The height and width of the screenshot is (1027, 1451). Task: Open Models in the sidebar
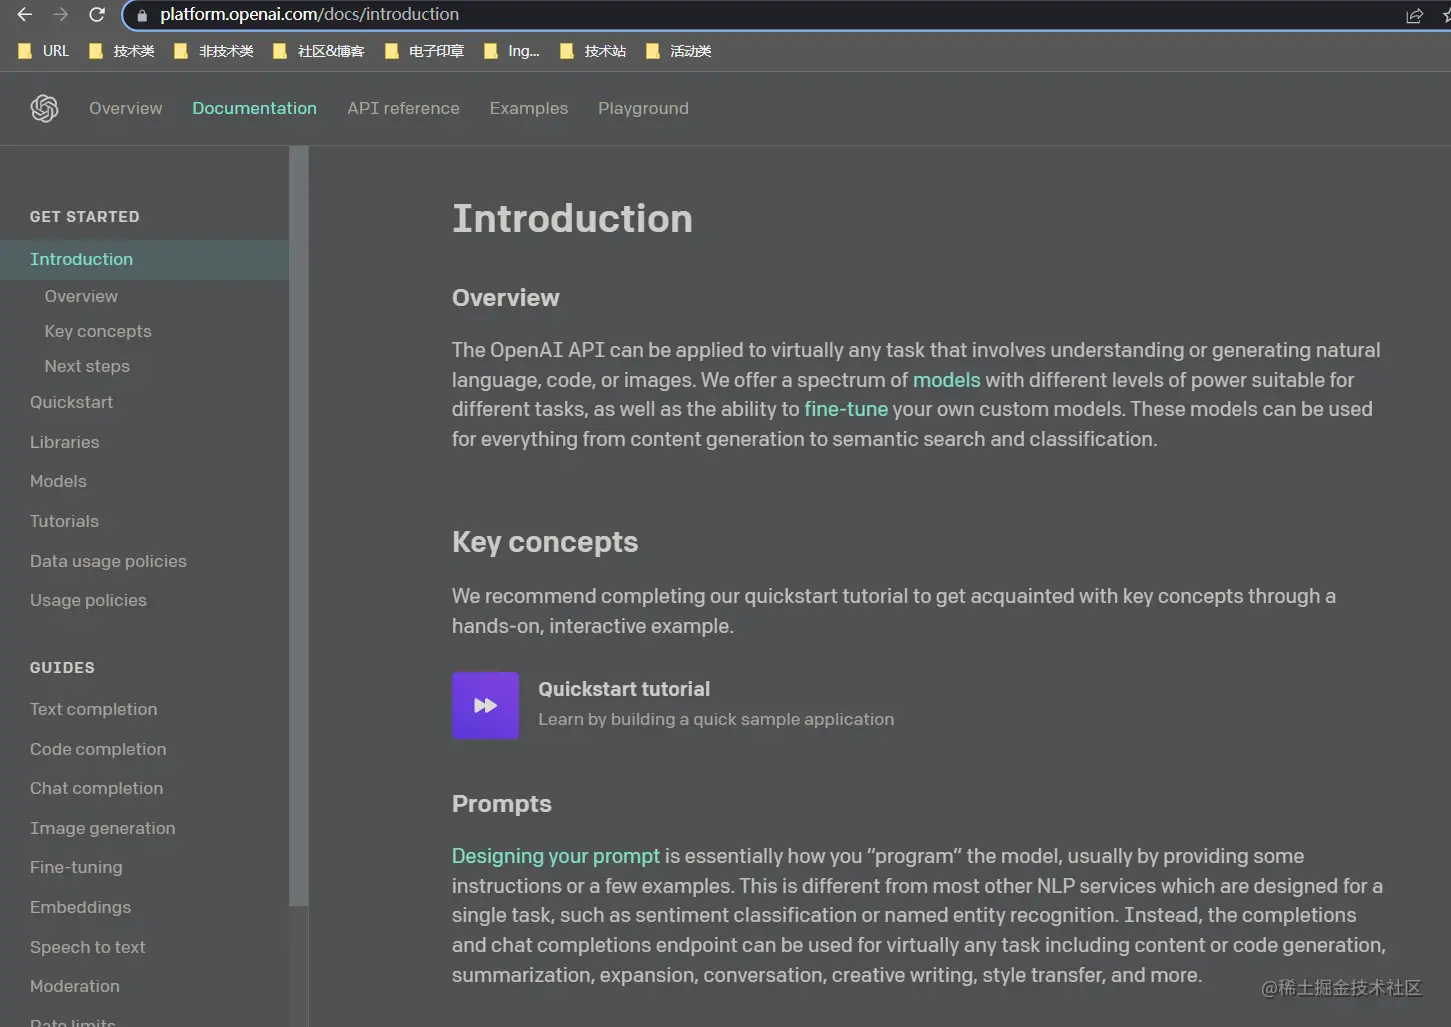(x=58, y=481)
